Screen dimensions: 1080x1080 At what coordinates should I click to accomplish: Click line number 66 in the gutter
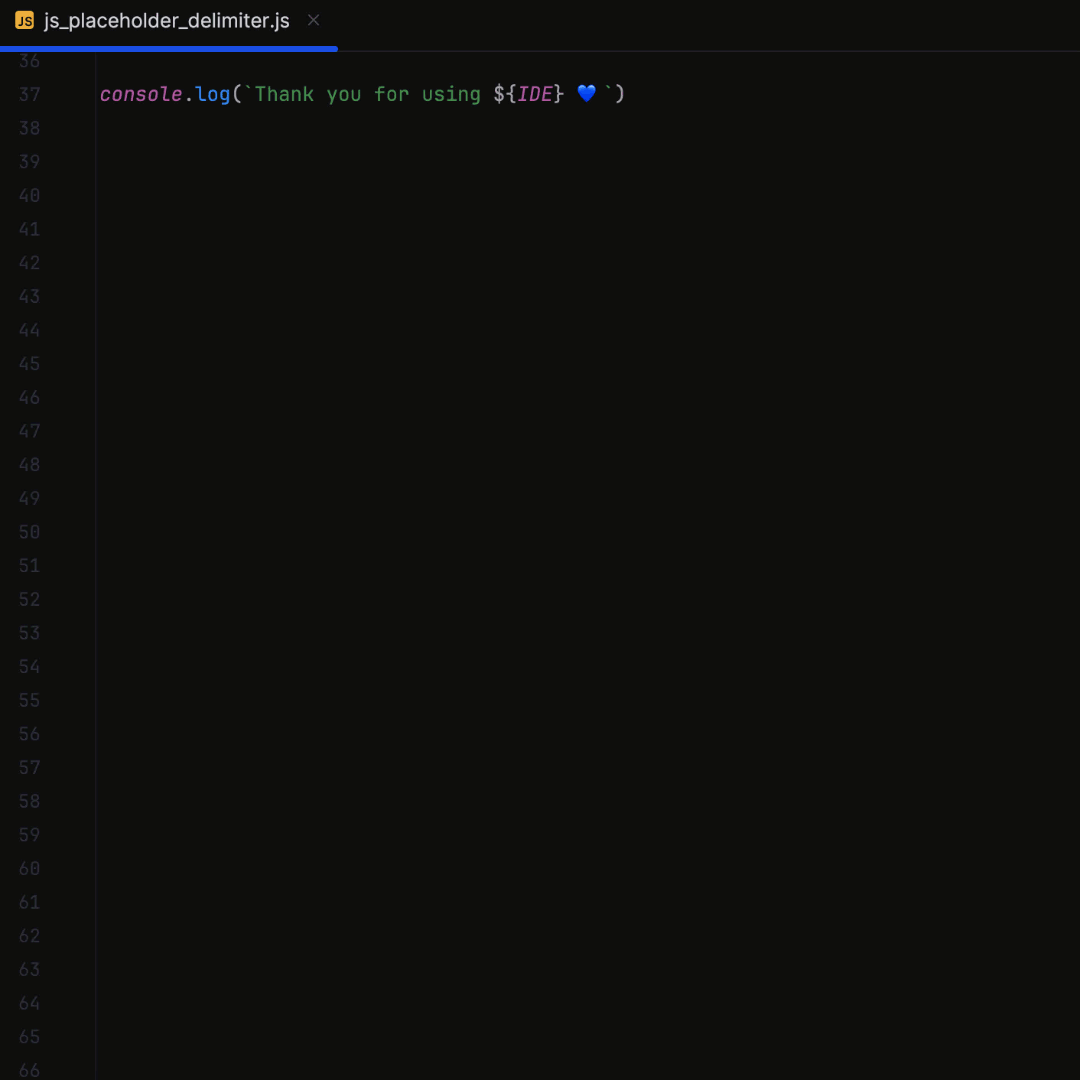(x=29, y=1069)
